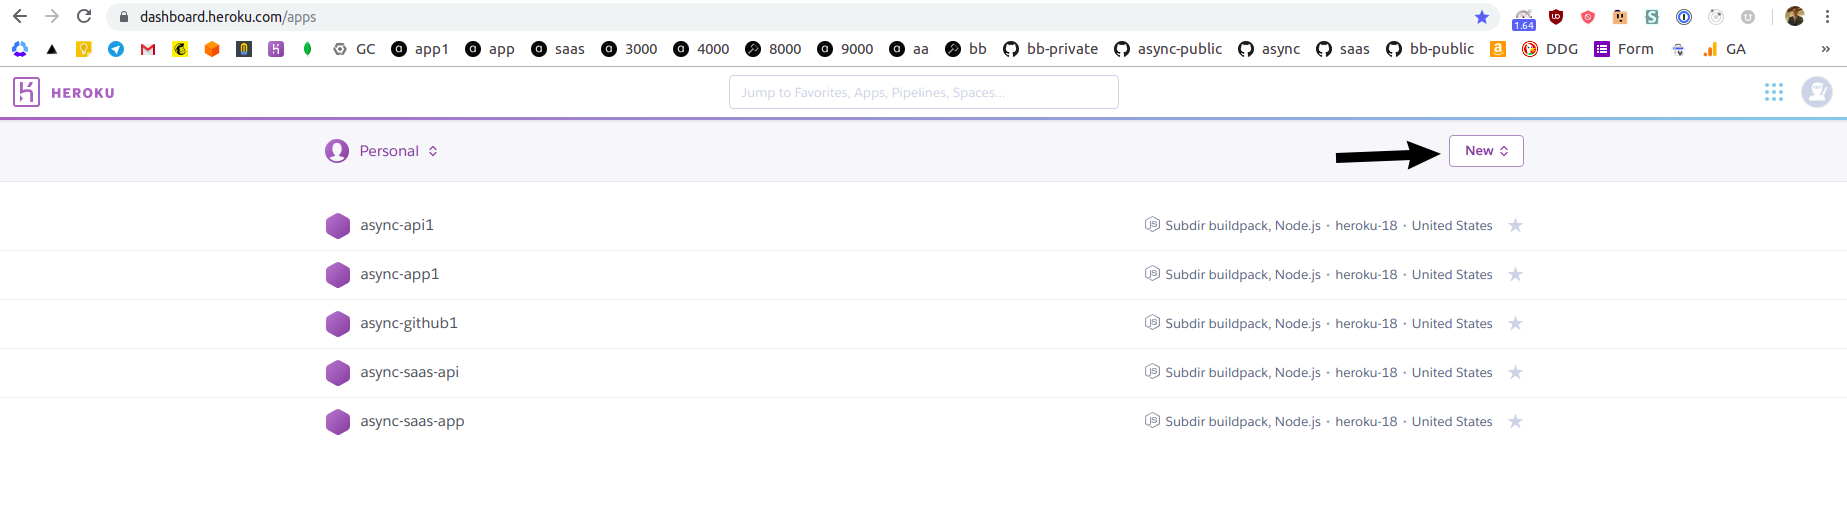The image size is (1847, 520).
Task: Open the GC bookmark
Action: coord(354,49)
